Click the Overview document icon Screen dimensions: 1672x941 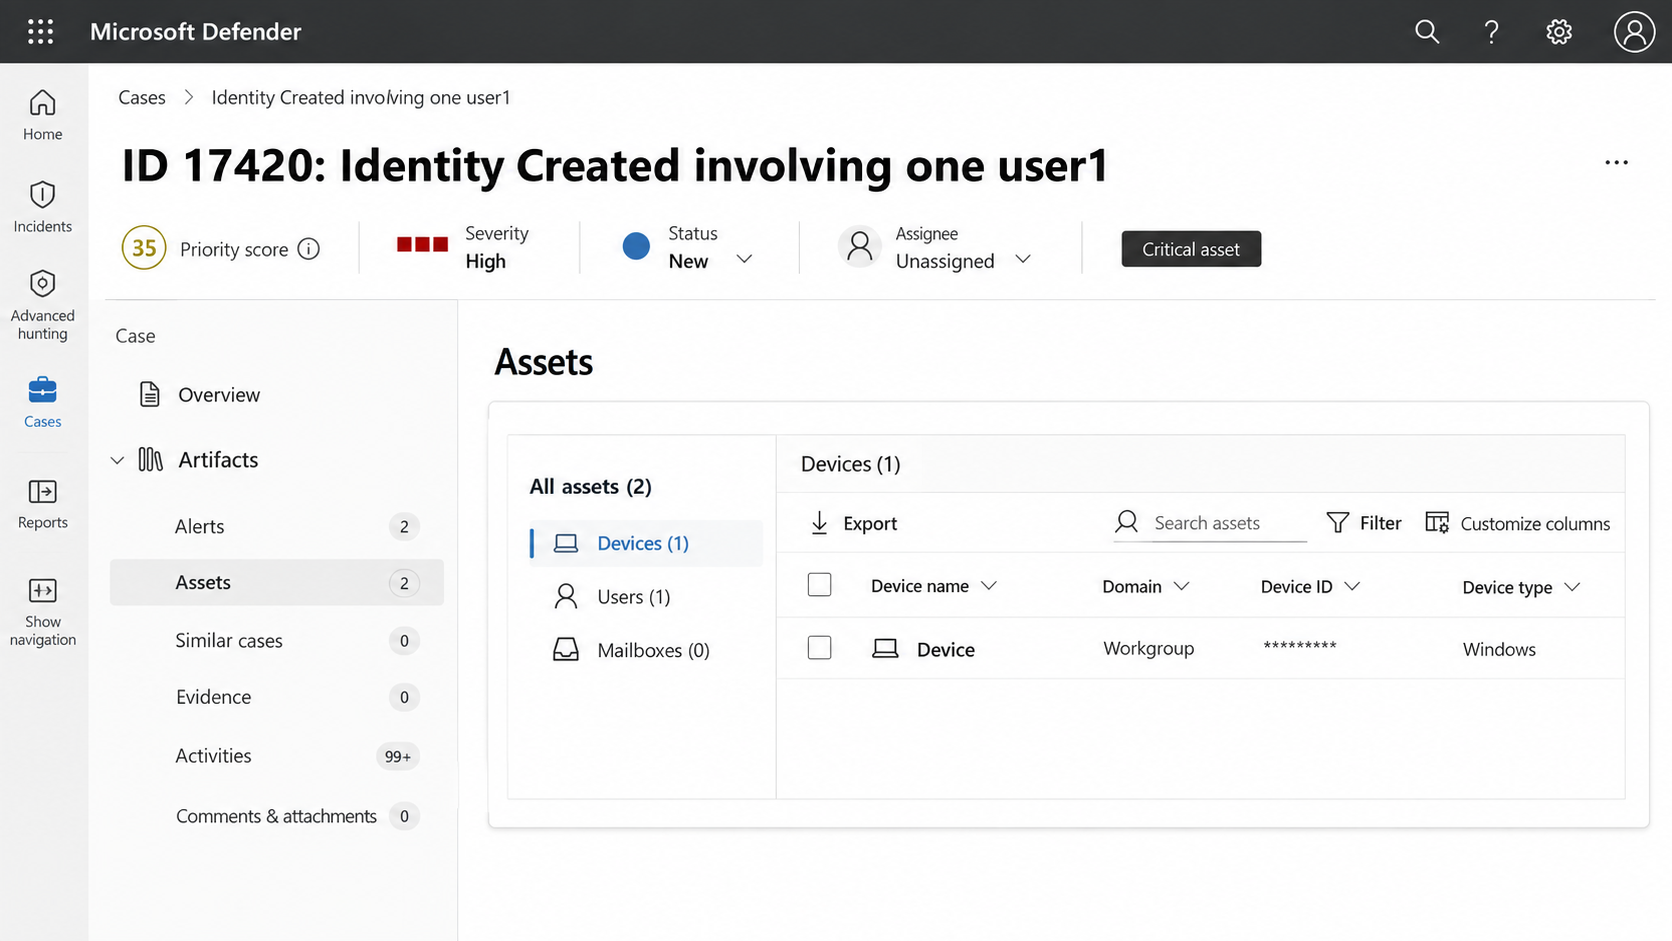pos(149,394)
